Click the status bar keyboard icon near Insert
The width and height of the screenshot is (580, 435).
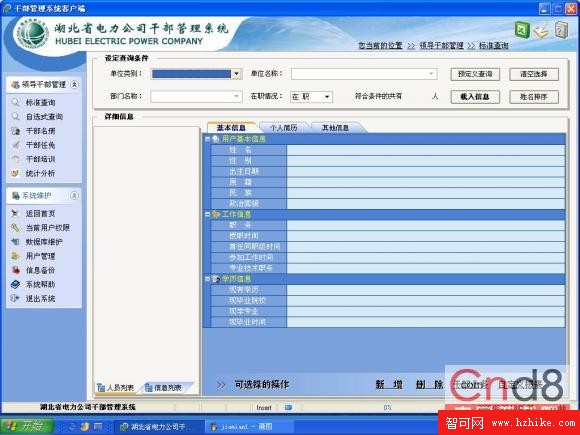tap(288, 407)
